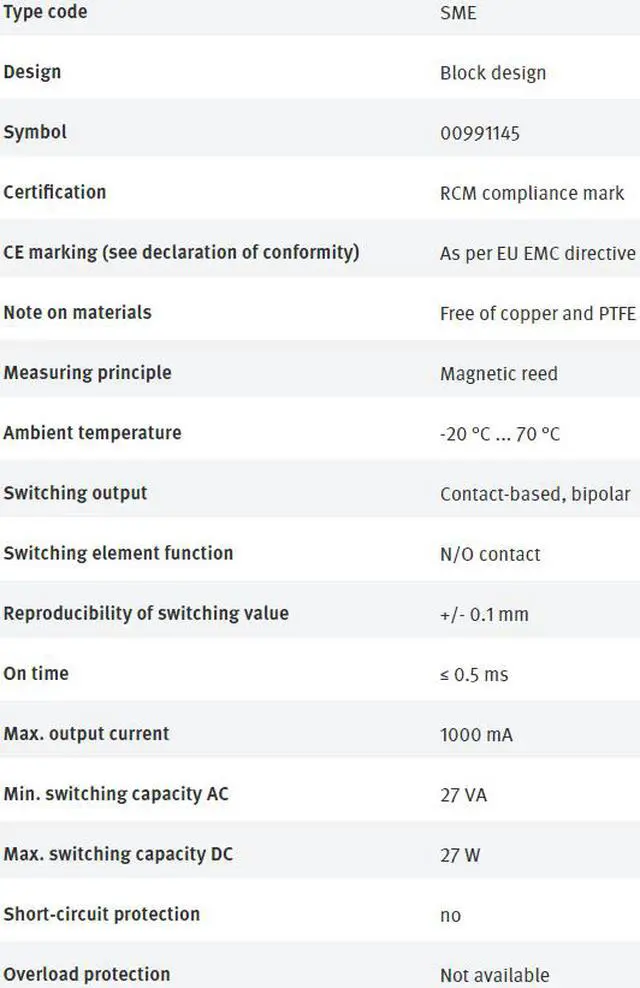
Task: Click 'Free of copper and PTFE' value
Action: (x=537, y=313)
